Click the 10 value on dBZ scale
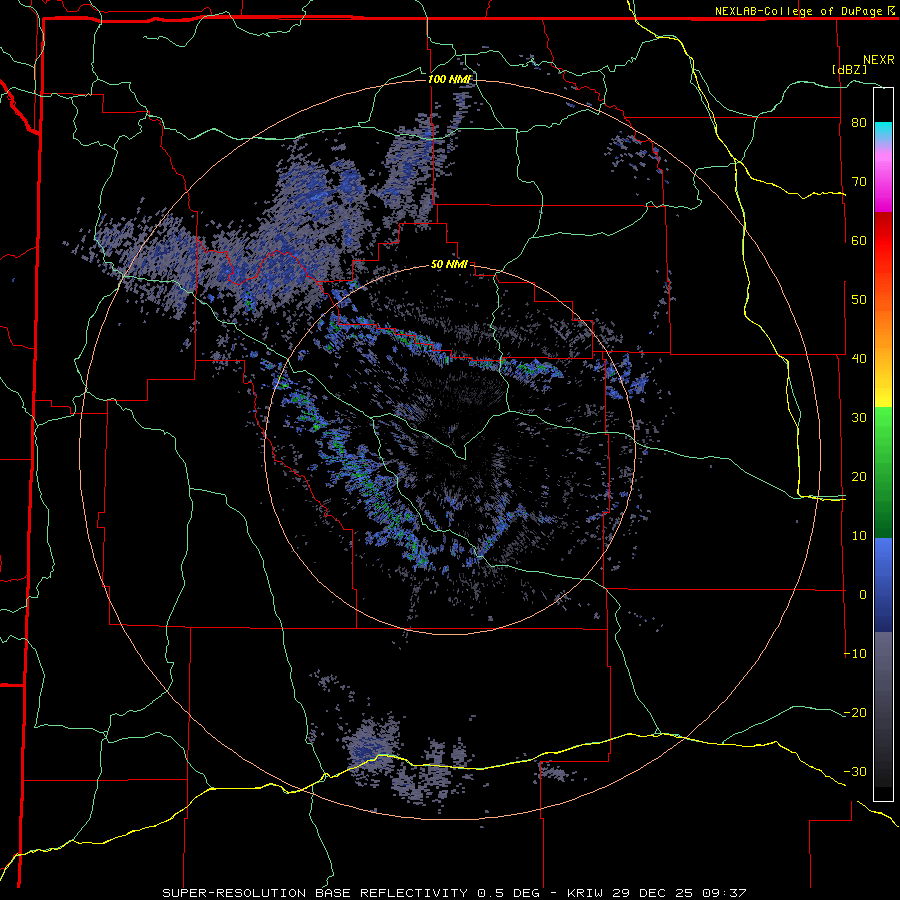Viewport: 900px width, 900px height. coord(859,536)
